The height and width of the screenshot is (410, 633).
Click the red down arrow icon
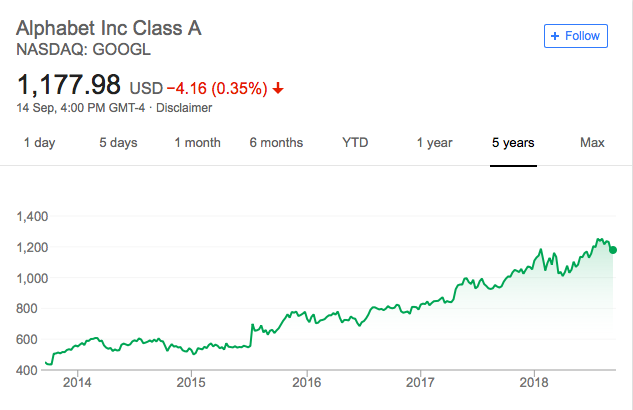click(278, 88)
